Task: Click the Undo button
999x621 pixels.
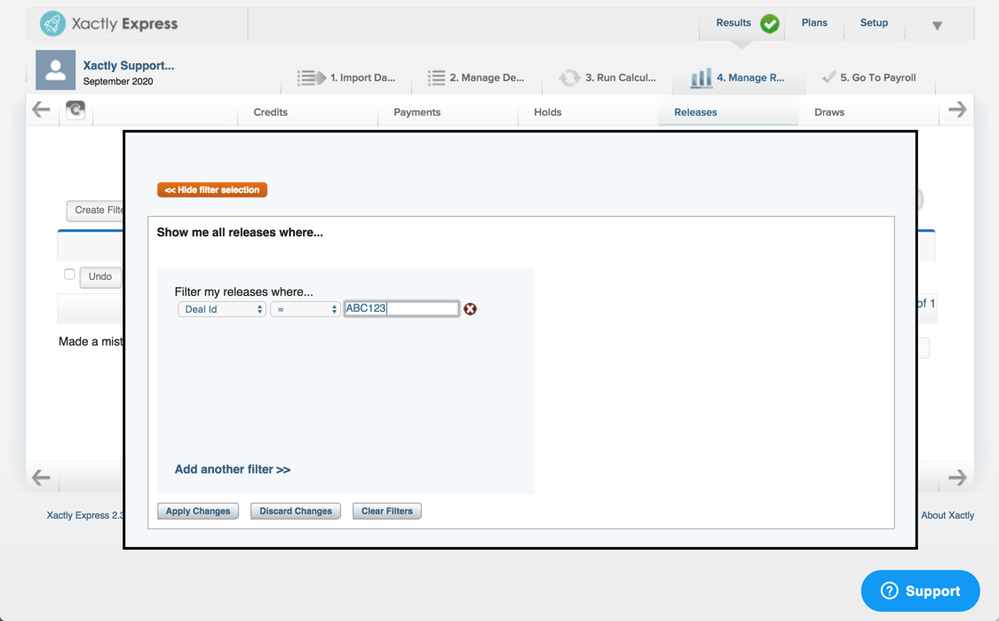Action: click(100, 277)
